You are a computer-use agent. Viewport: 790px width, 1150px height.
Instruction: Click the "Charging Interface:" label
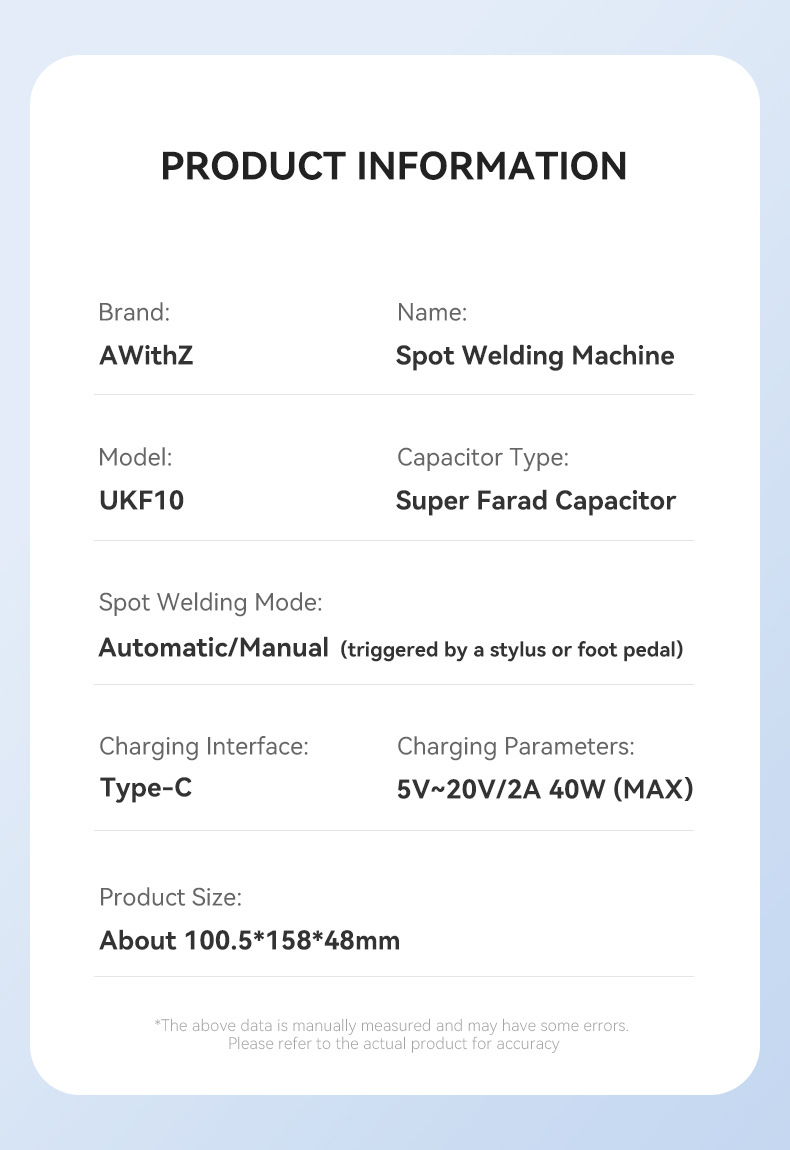(x=203, y=746)
